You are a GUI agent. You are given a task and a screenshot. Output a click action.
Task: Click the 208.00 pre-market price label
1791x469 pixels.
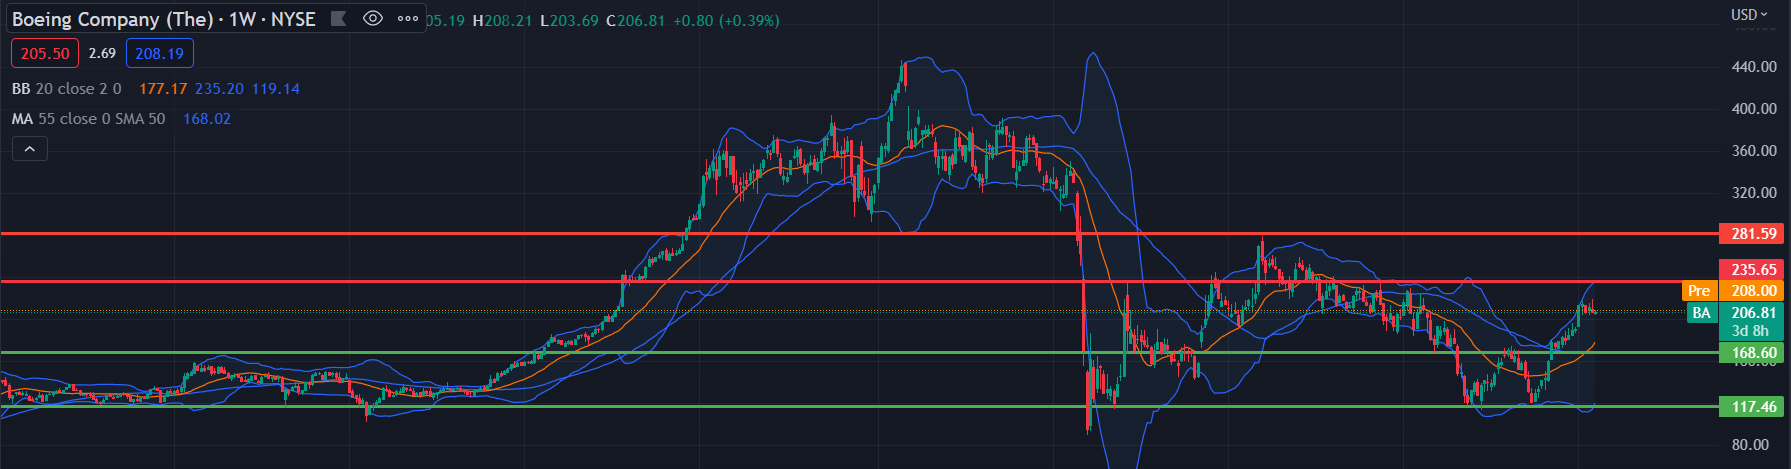click(1754, 291)
